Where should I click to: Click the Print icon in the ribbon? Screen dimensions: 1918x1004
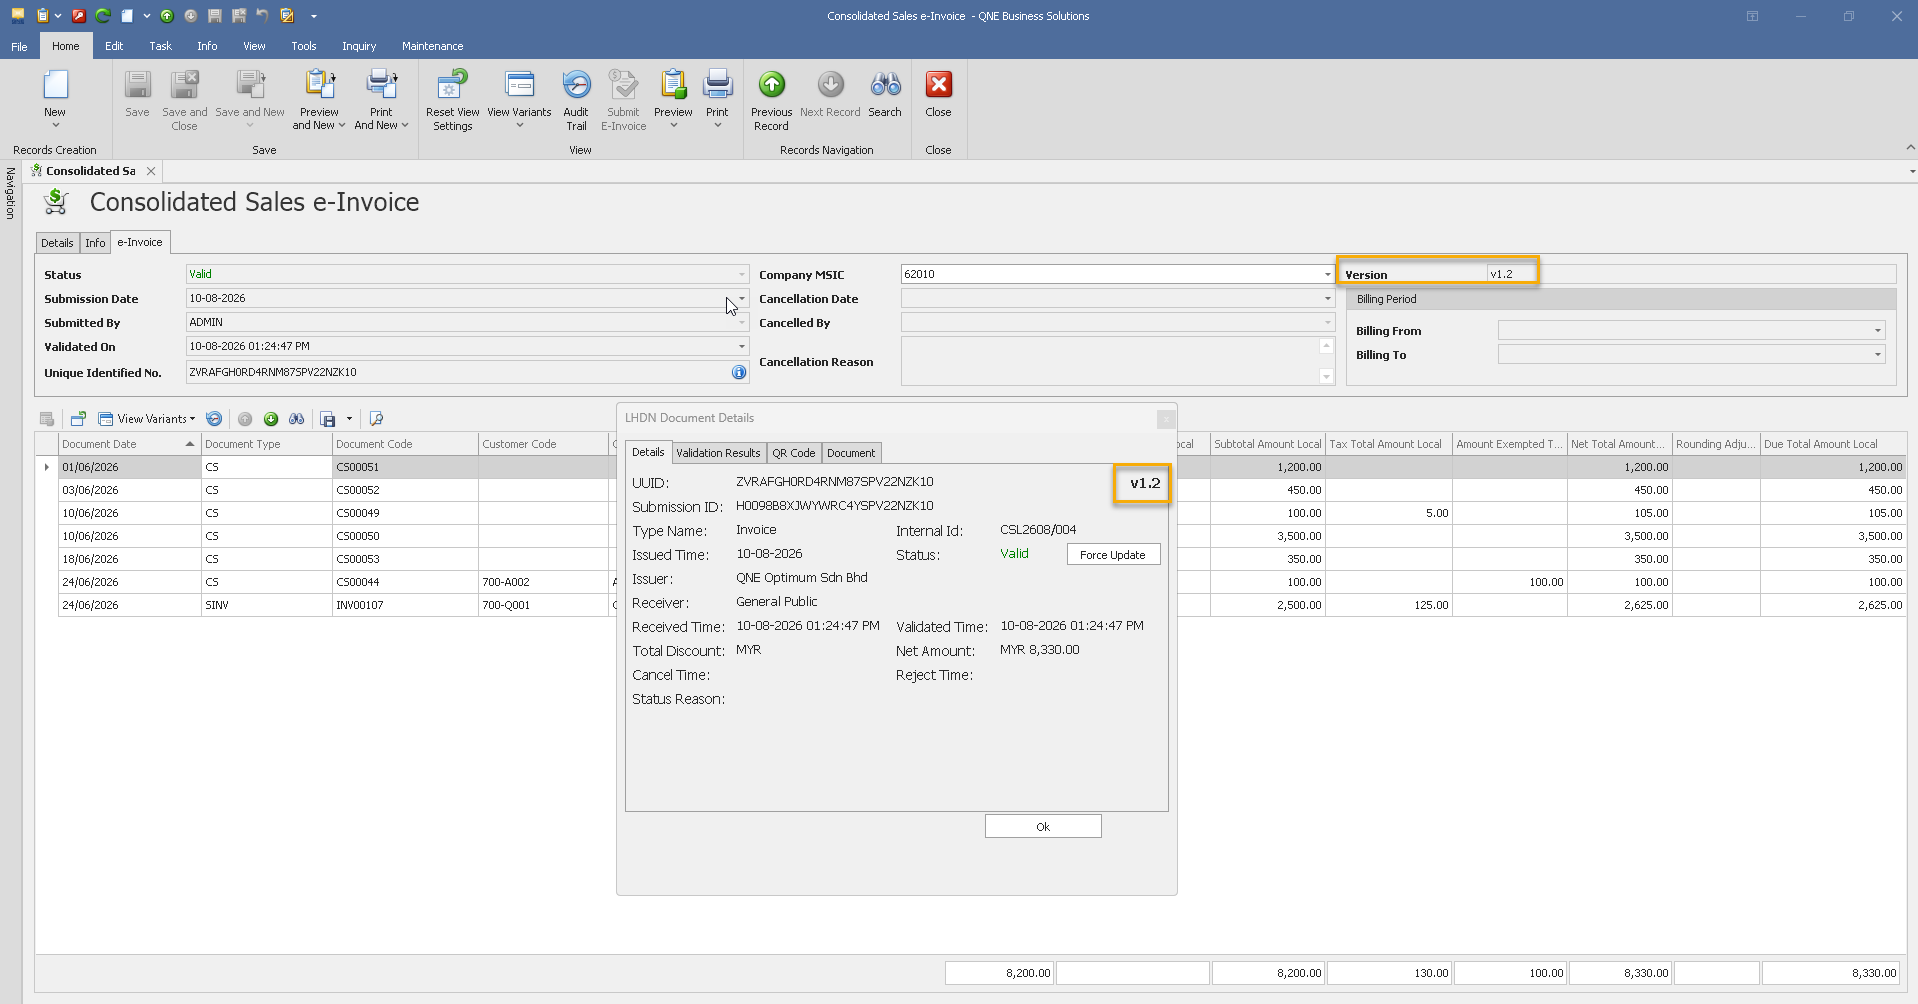pyautogui.click(x=717, y=86)
